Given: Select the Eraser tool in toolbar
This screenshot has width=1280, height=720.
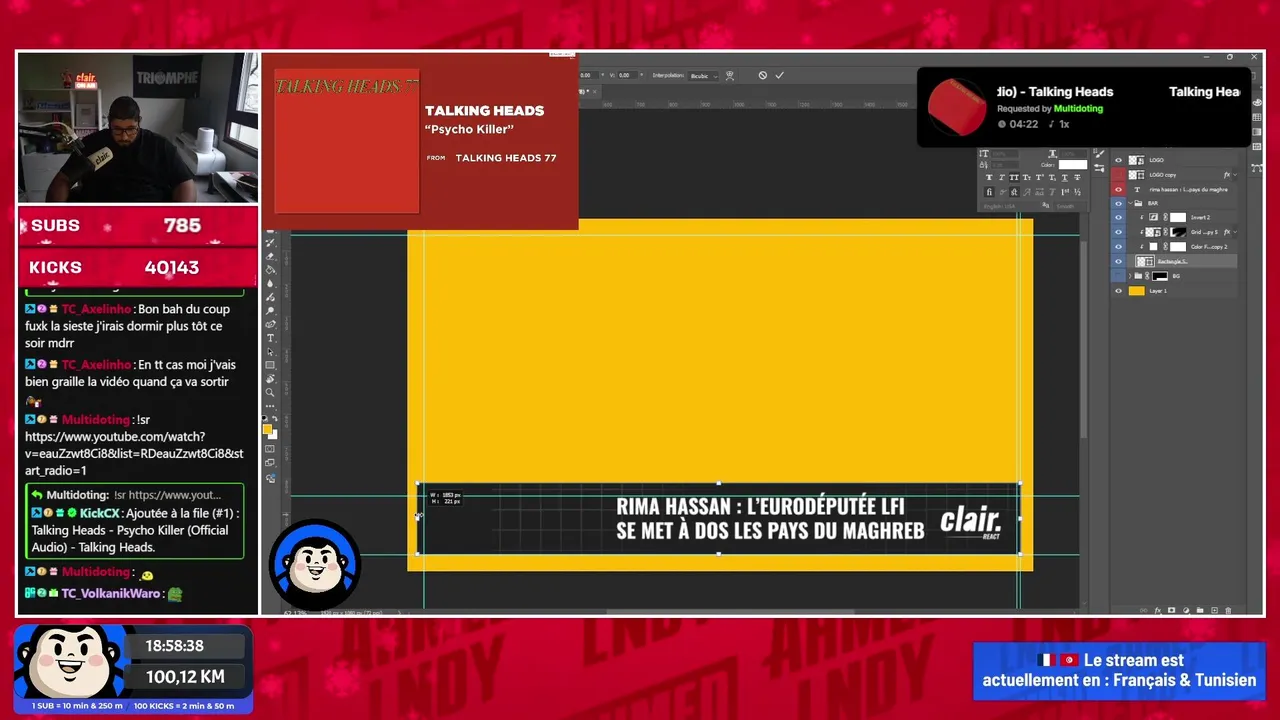Looking at the screenshot, I should (268, 256).
